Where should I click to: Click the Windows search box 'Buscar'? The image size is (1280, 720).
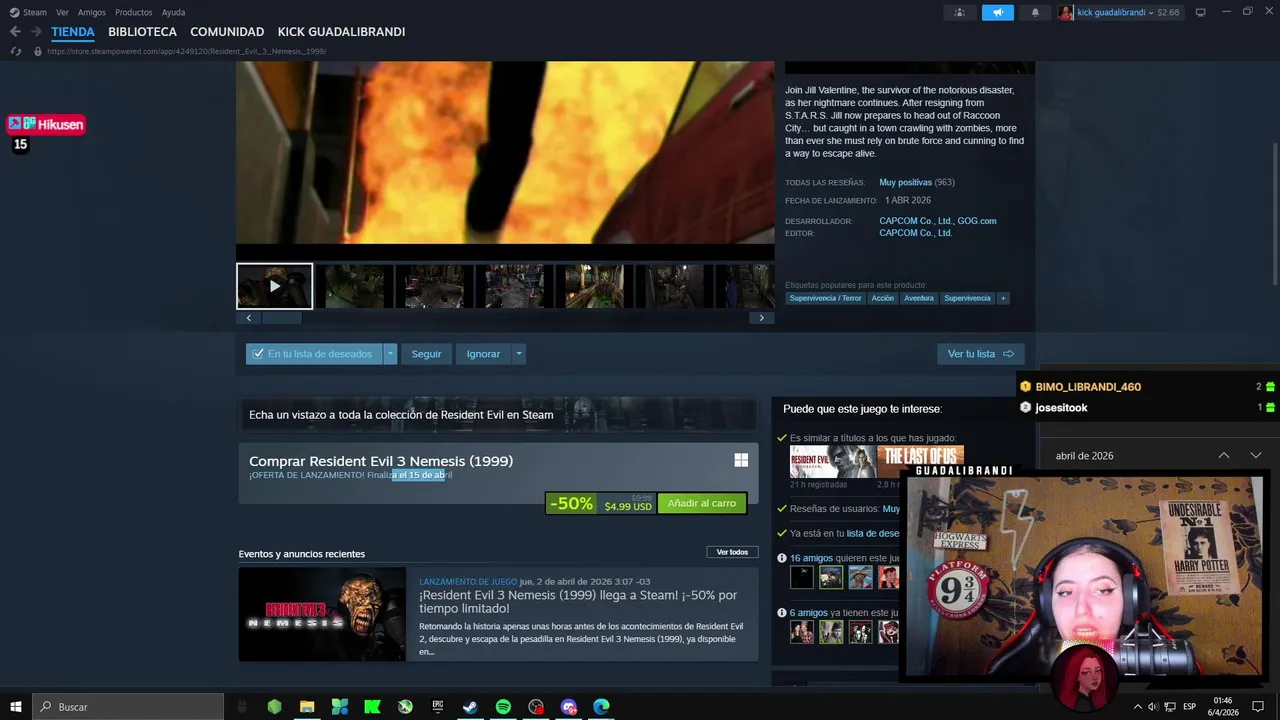click(x=128, y=707)
